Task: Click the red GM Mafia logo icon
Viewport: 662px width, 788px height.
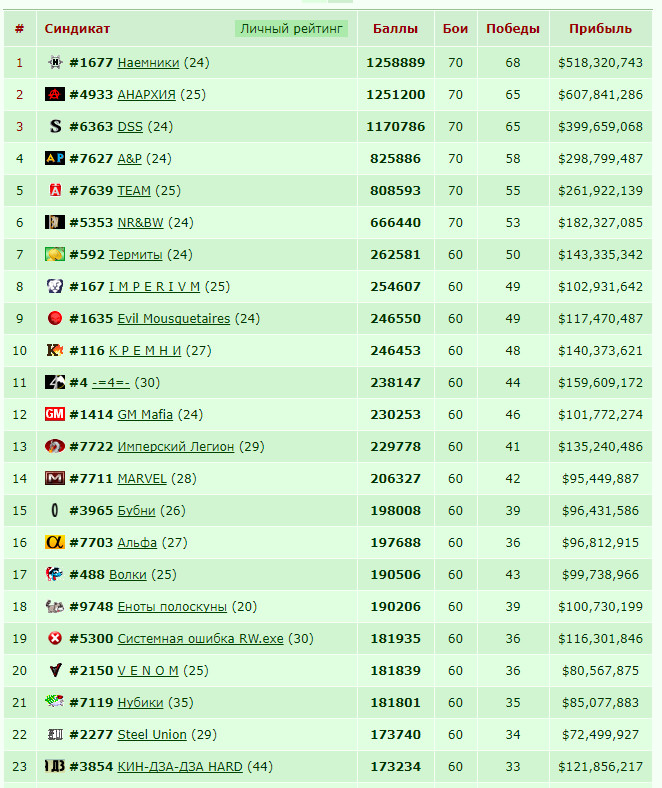Action: [55, 414]
